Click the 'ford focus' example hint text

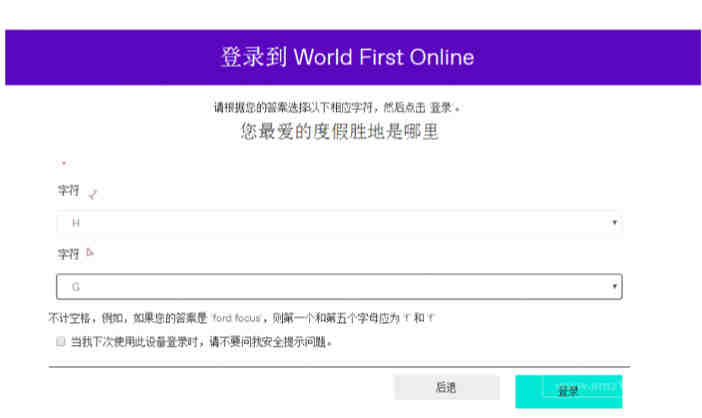[x=242, y=318]
